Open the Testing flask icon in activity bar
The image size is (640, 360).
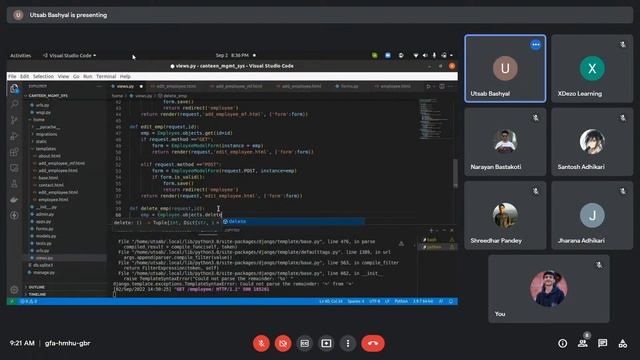click(14, 184)
